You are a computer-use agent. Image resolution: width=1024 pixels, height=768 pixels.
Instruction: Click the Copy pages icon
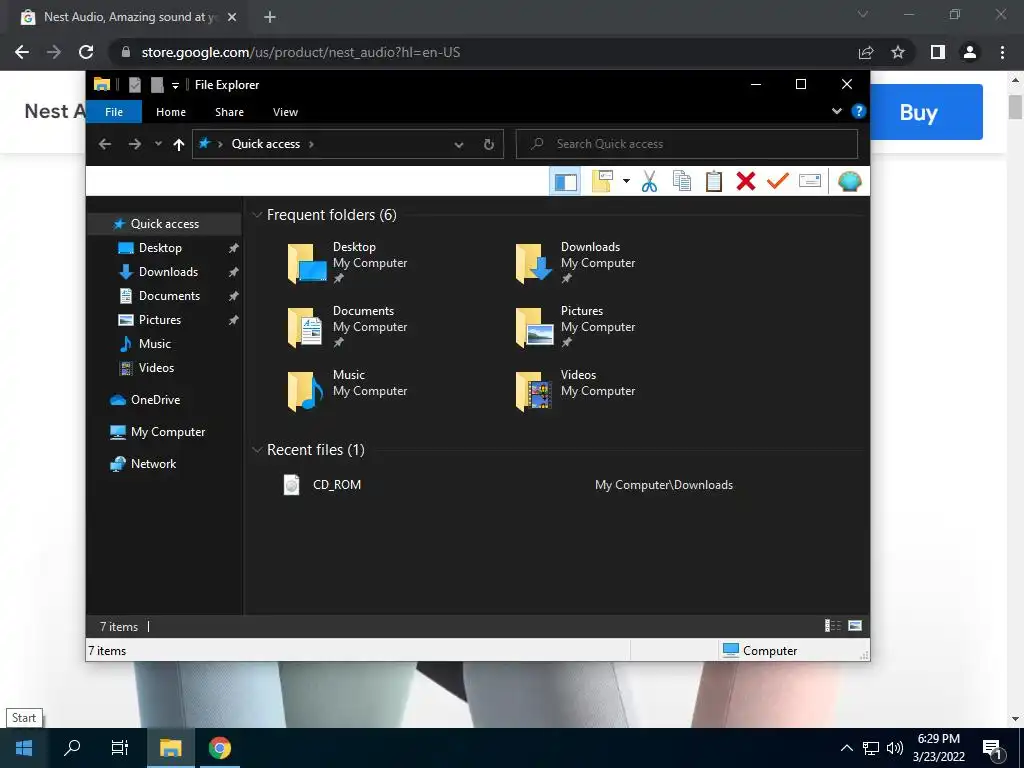[x=682, y=182]
